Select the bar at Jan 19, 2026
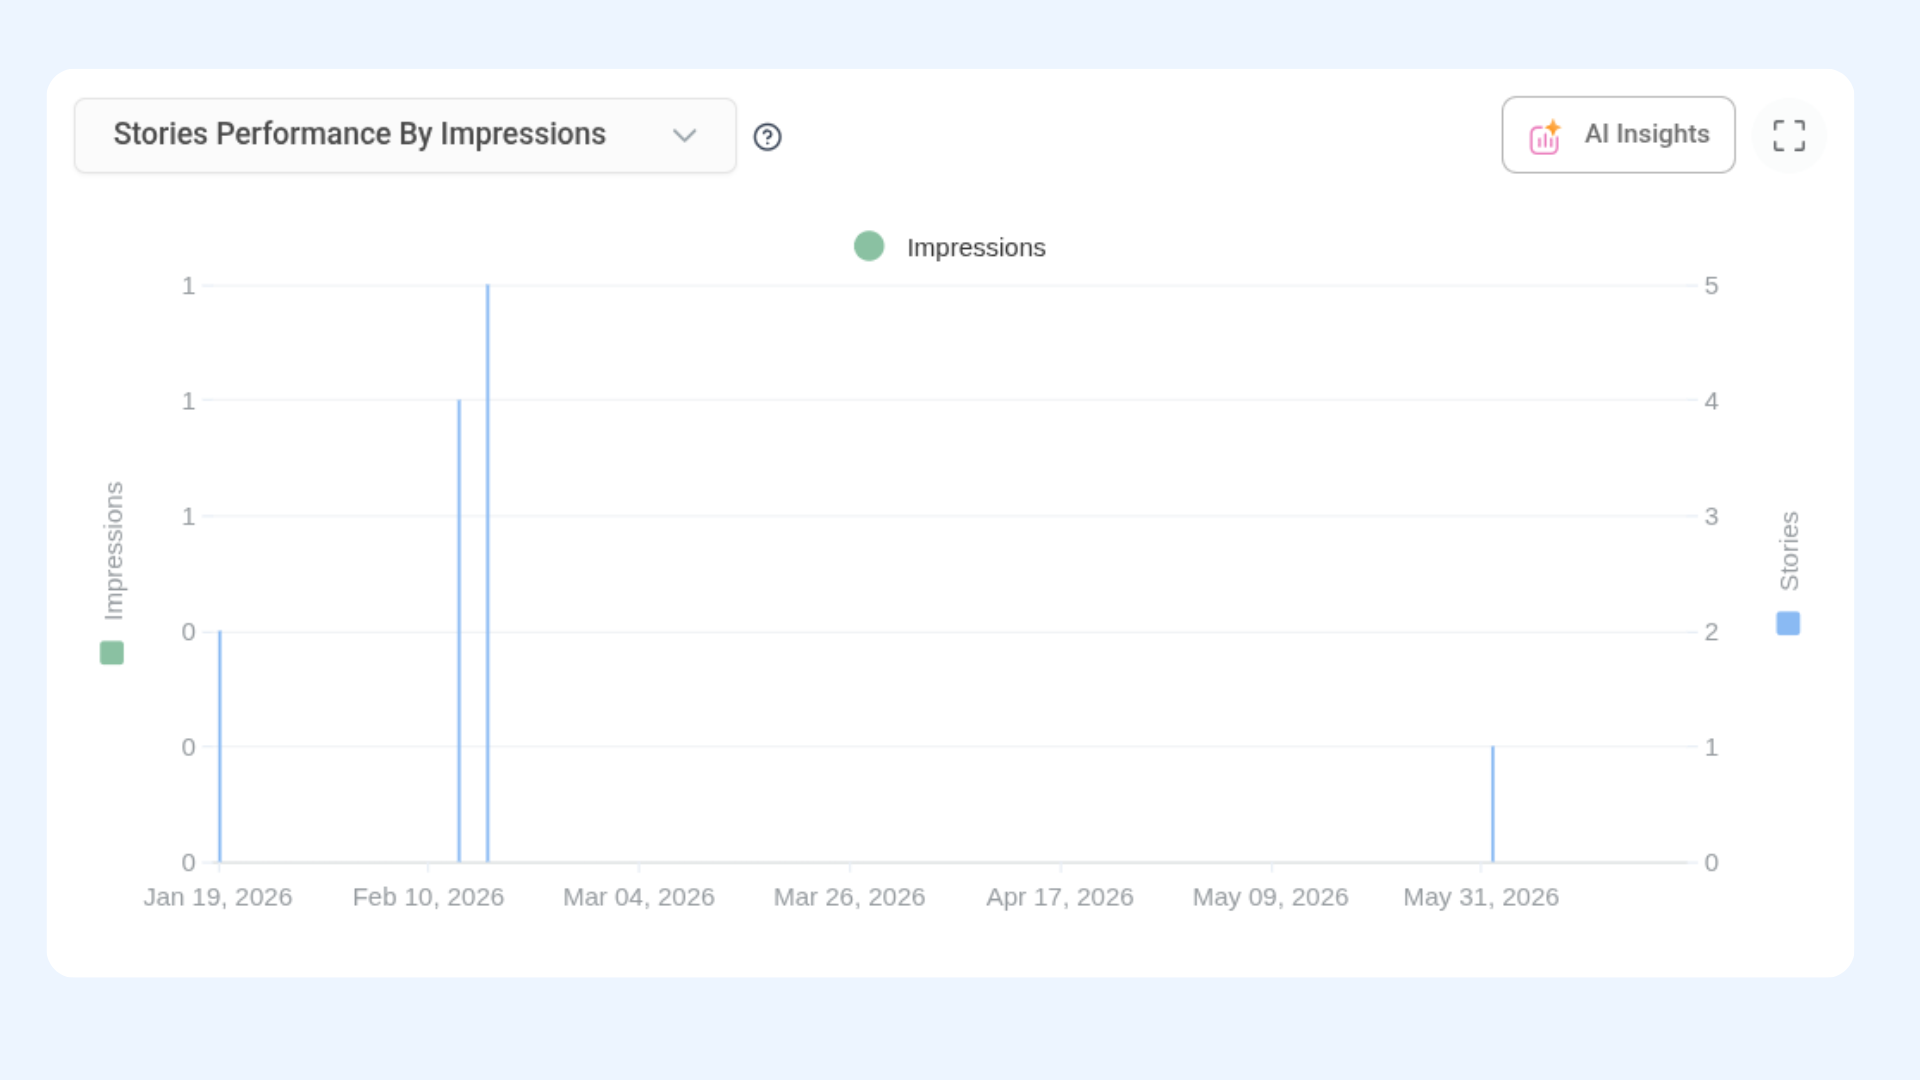This screenshot has width=1920, height=1080. tap(220, 747)
